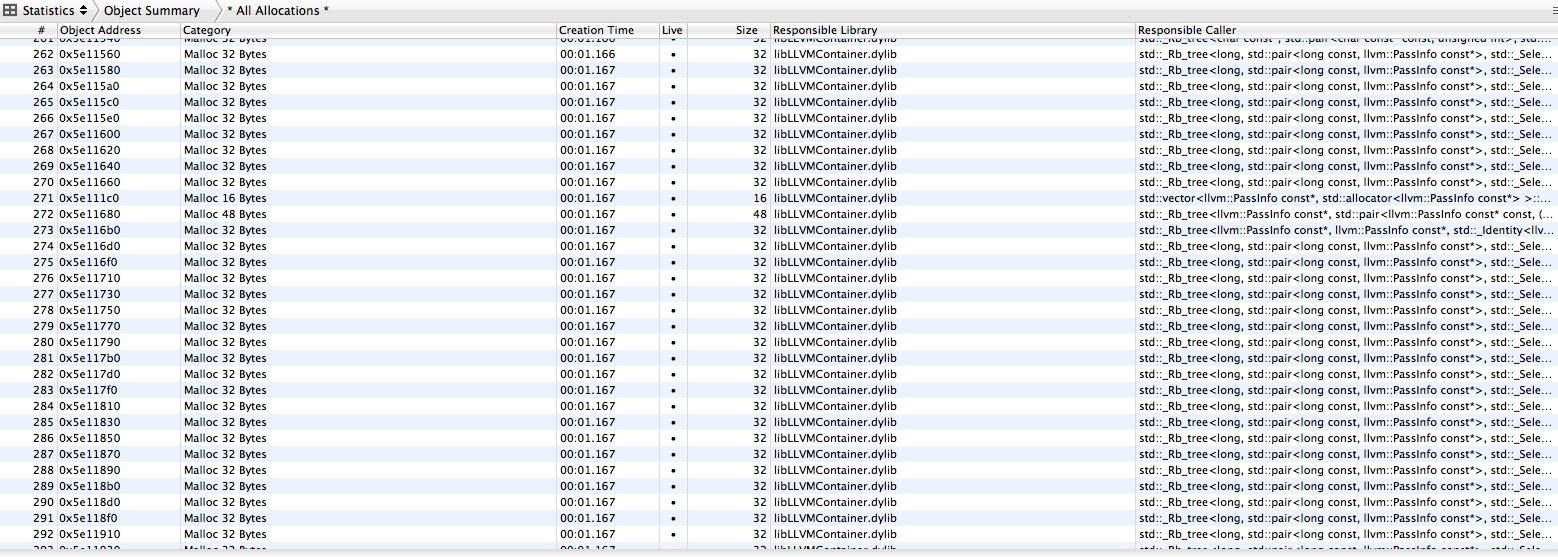This screenshot has width=1558, height=557.
Task: Click the size value 48 cell
Action: 729,214
